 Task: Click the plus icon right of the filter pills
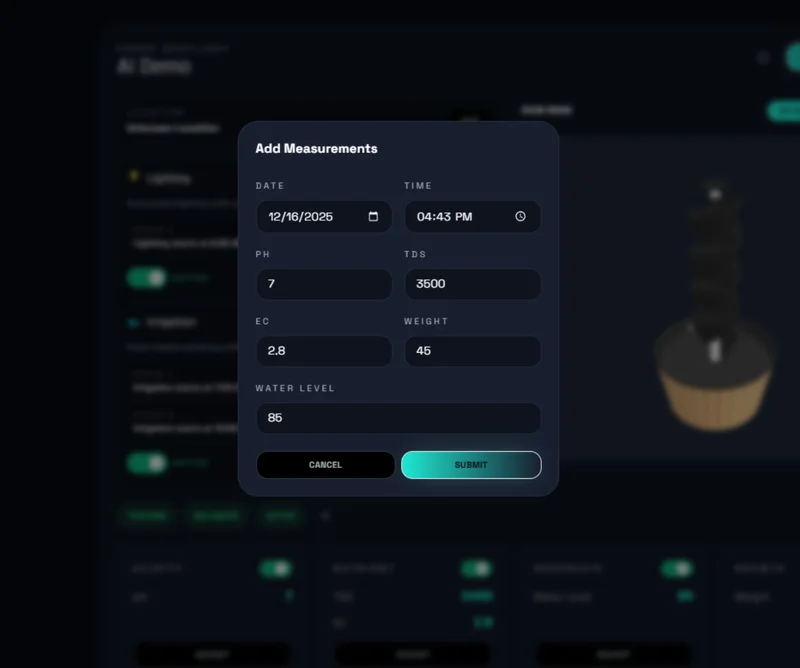pyautogui.click(x=324, y=516)
